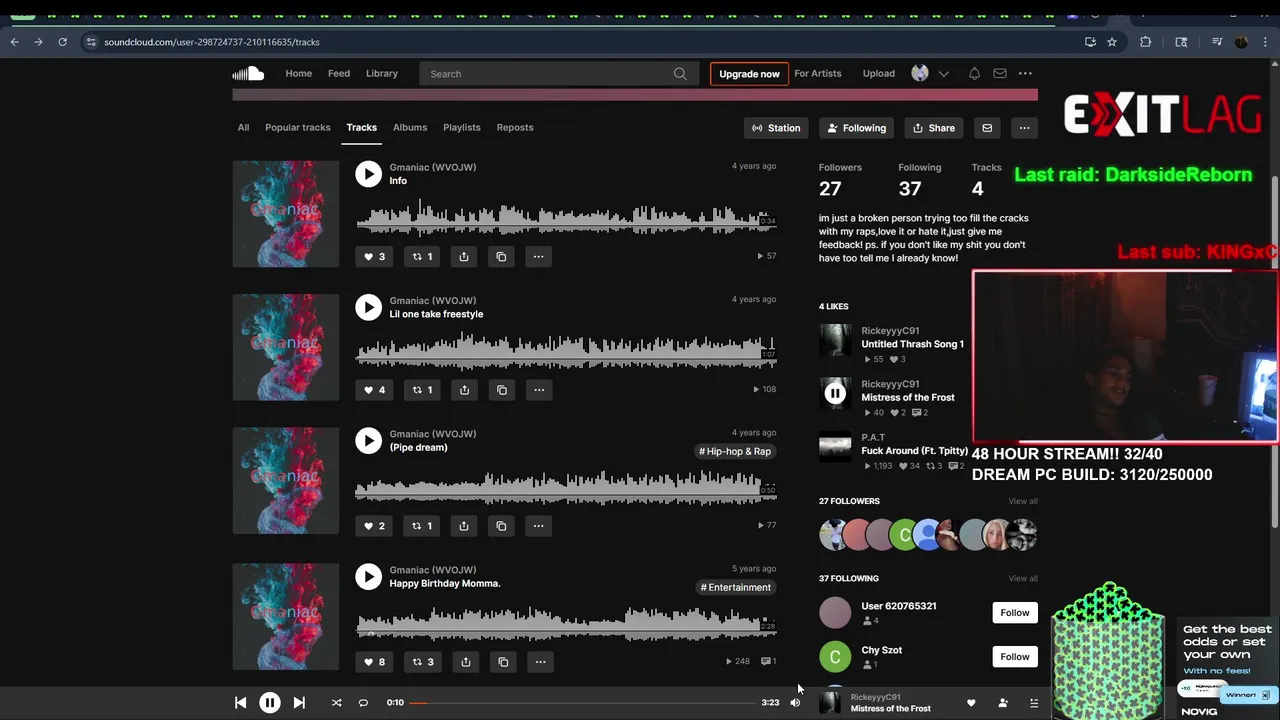Viewport: 1280px width, 720px height.
Task: Open the SoundCloud logo home link
Action: pos(248,73)
